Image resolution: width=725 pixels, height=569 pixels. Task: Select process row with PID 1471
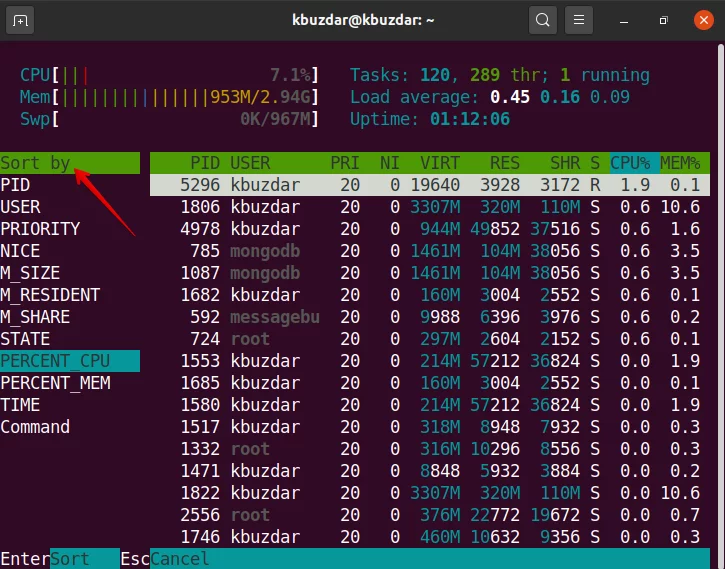coord(430,471)
